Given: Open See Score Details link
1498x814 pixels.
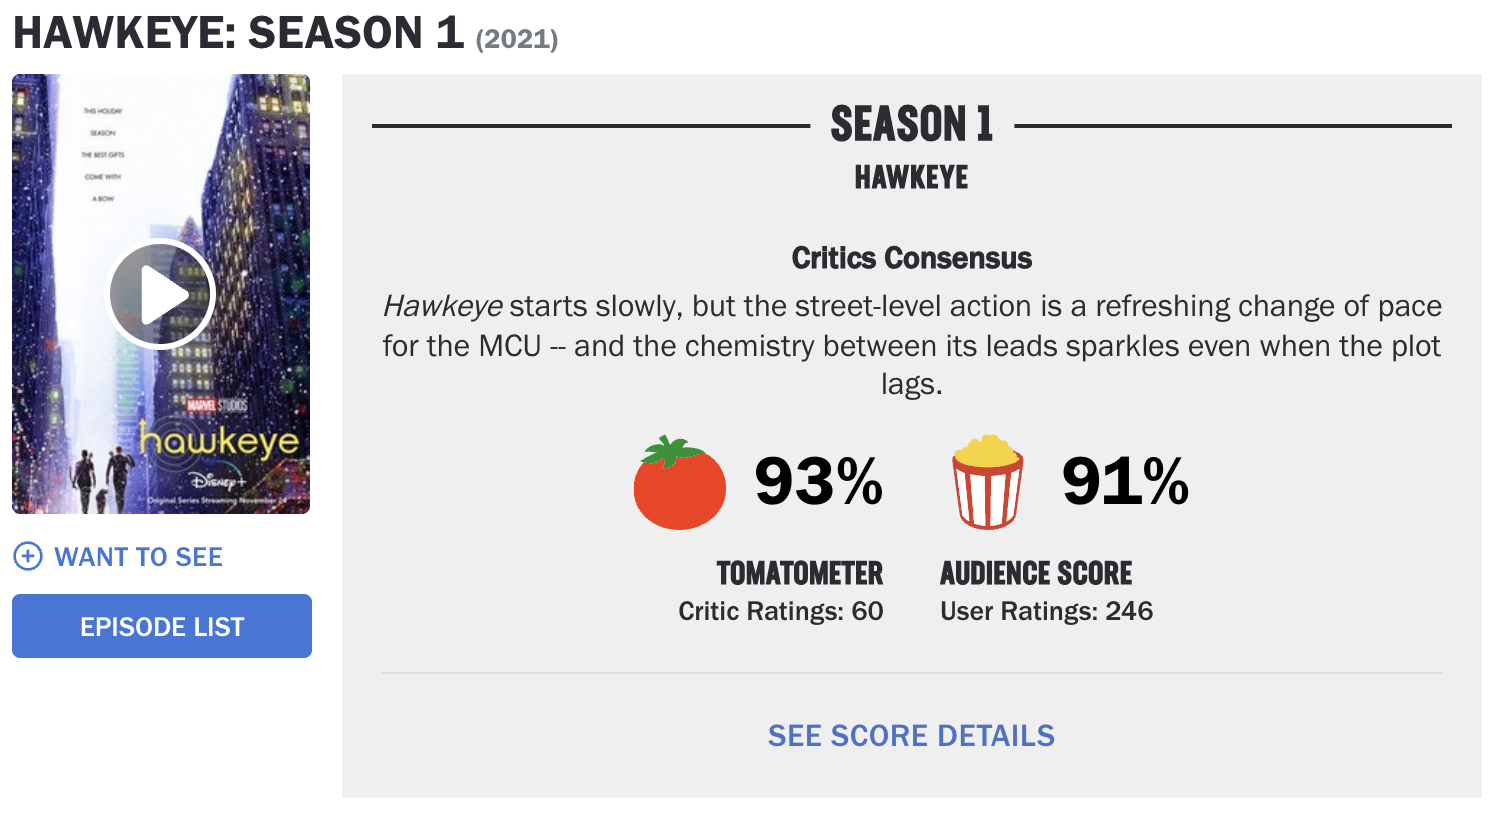Looking at the screenshot, I should [x=911, y=736].
